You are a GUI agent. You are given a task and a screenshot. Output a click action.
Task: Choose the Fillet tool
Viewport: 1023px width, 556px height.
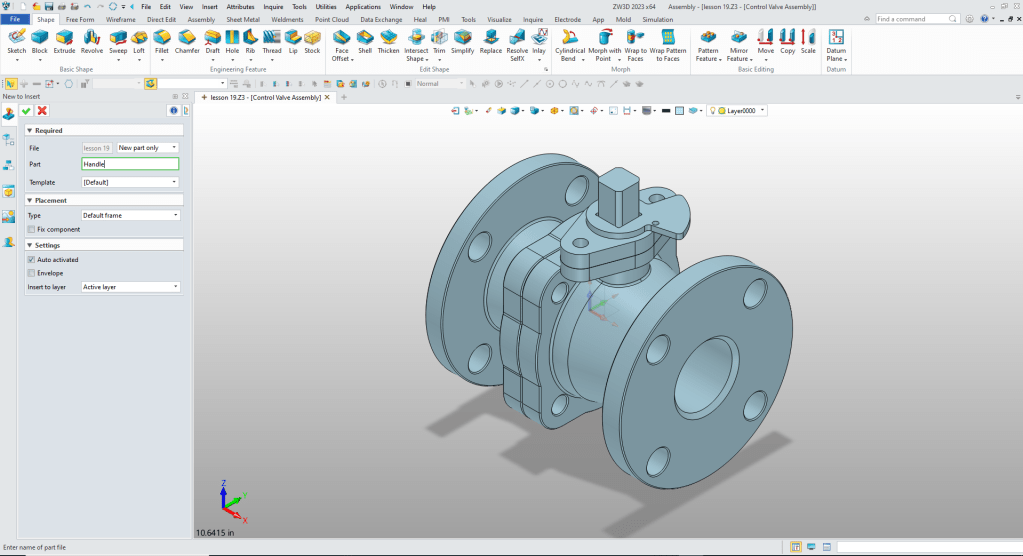161,39
